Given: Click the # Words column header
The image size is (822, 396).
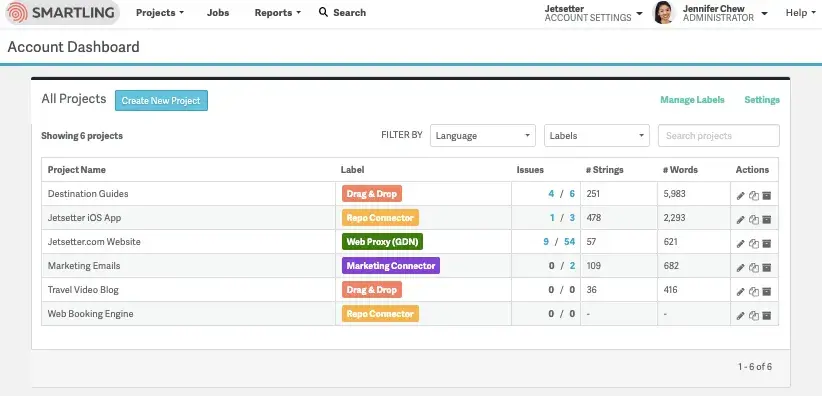Looking at the screenshot, I should [x=680, y=169].
